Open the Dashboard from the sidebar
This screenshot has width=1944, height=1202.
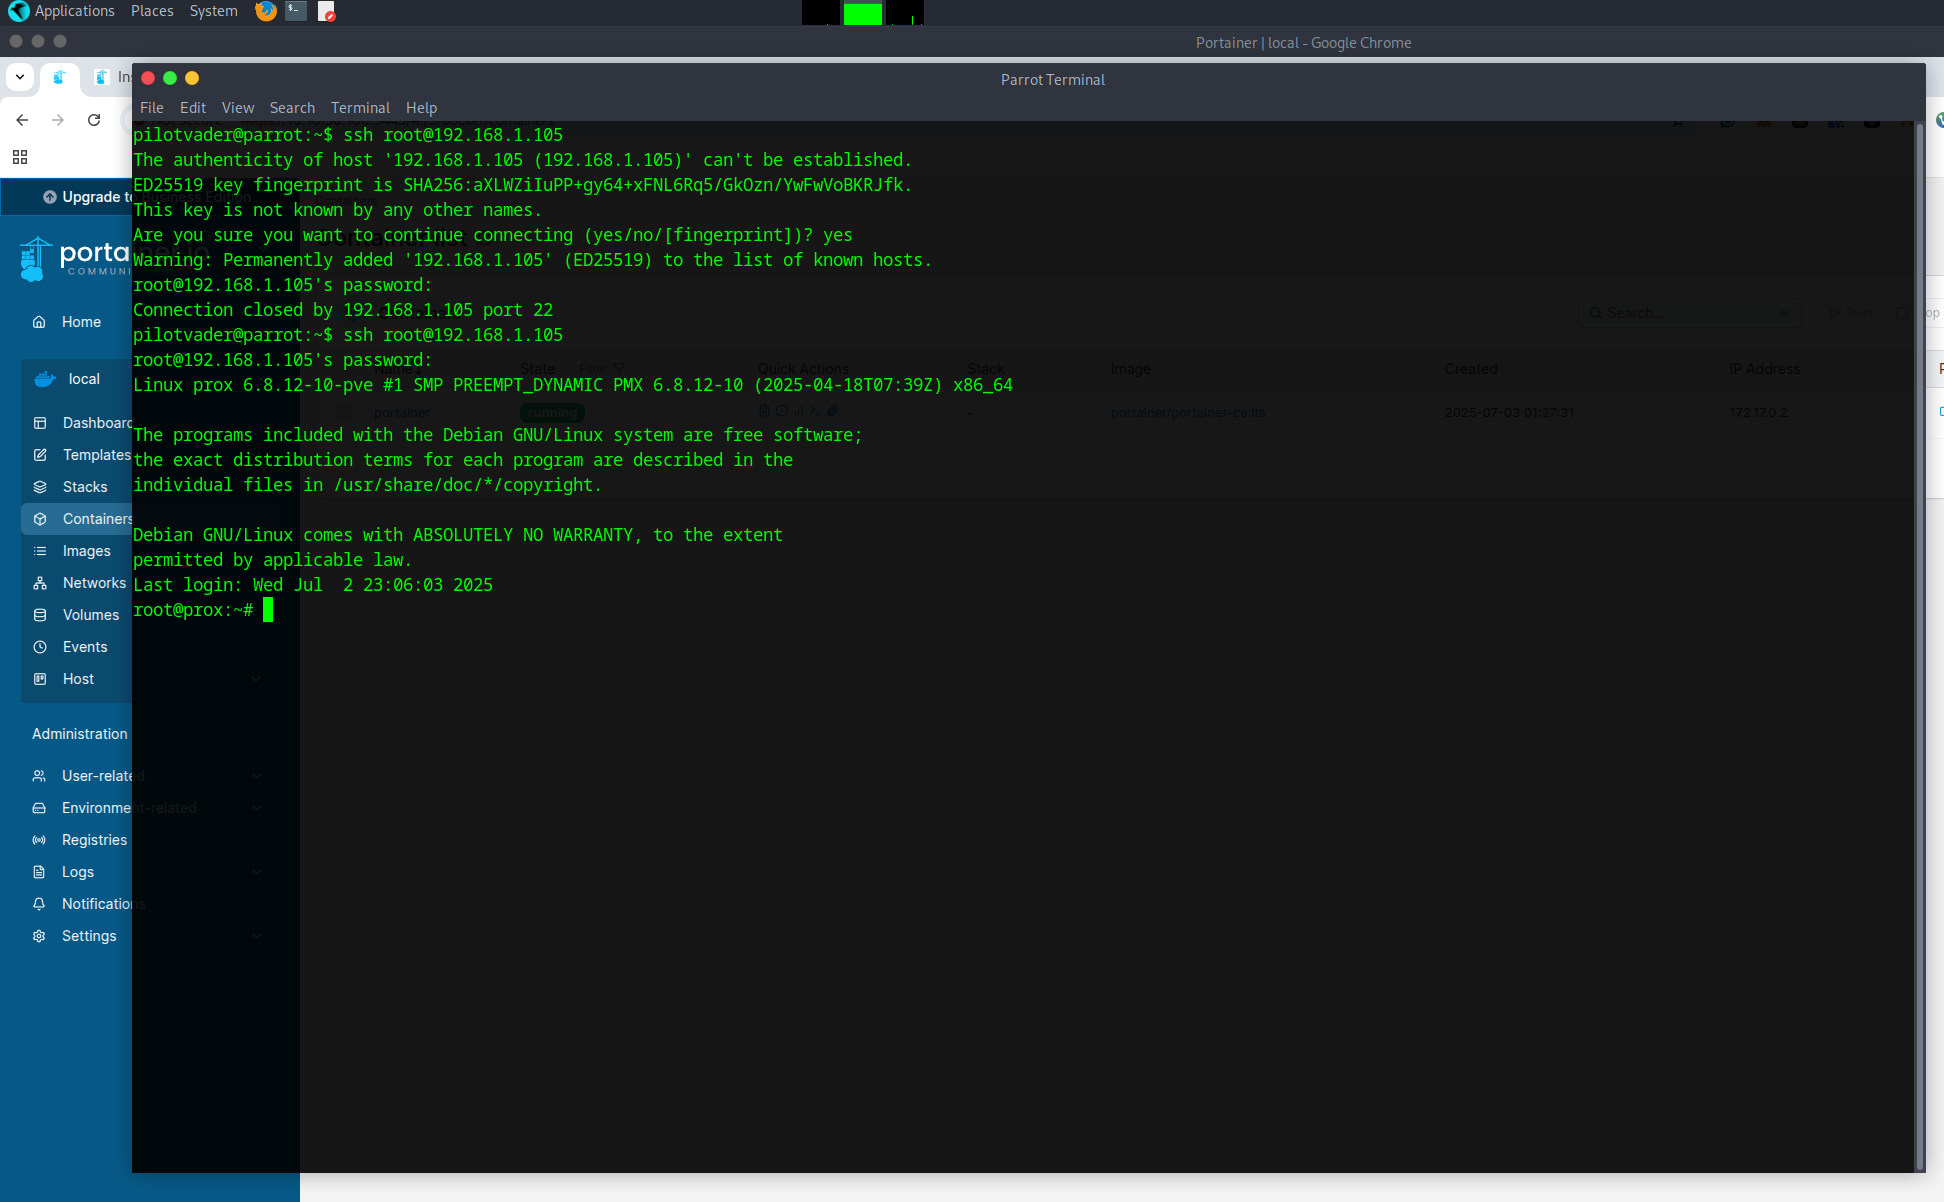click(x=97, y=423)
